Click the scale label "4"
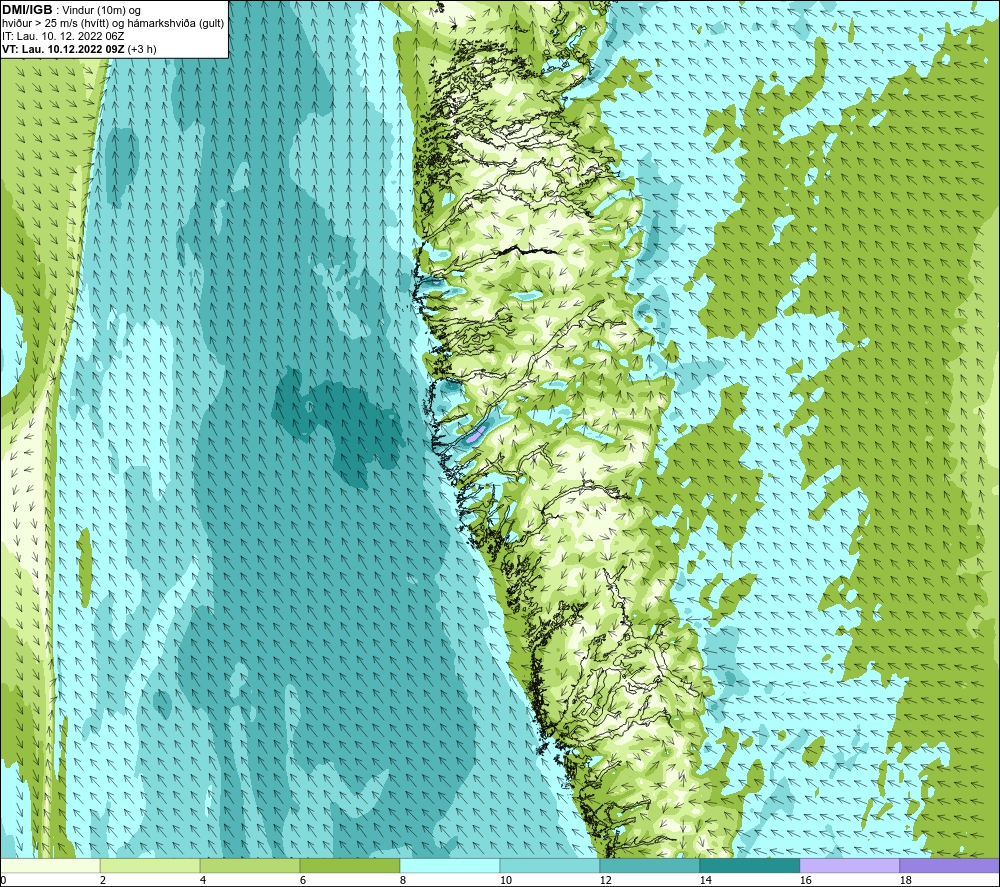 [x=203, y=880]
